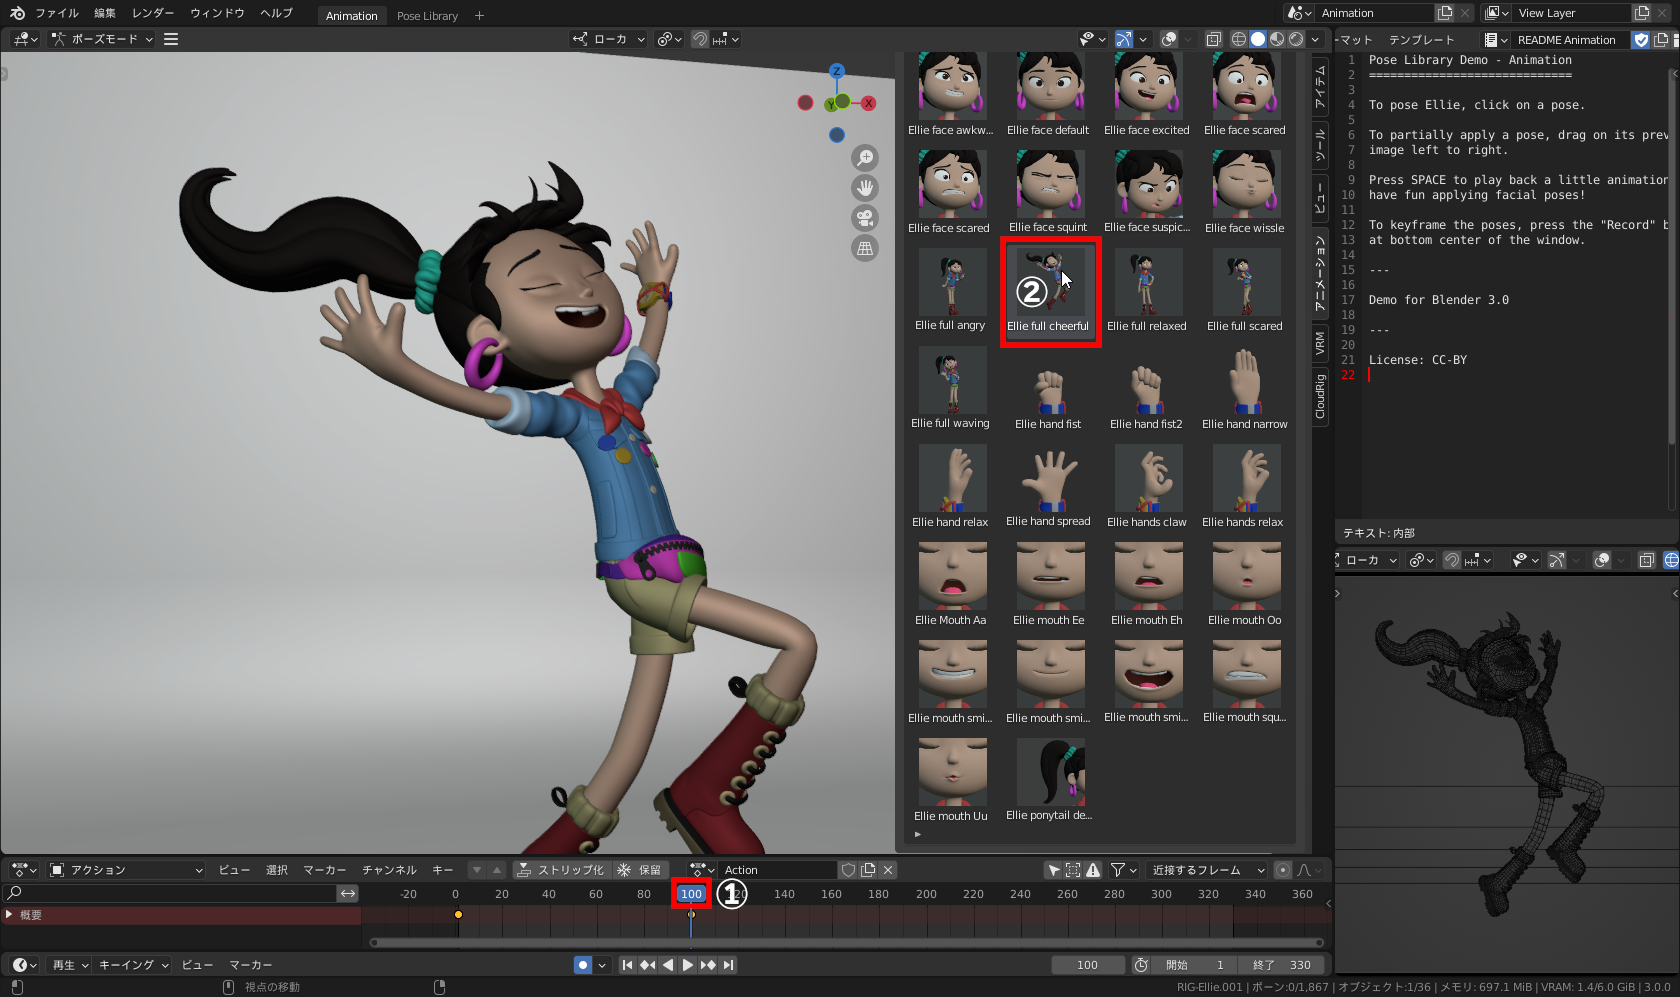Switch to the Pose Library workspace tab
The image size is (1680, 997).
pyautogui.click(x=427, y=16)
